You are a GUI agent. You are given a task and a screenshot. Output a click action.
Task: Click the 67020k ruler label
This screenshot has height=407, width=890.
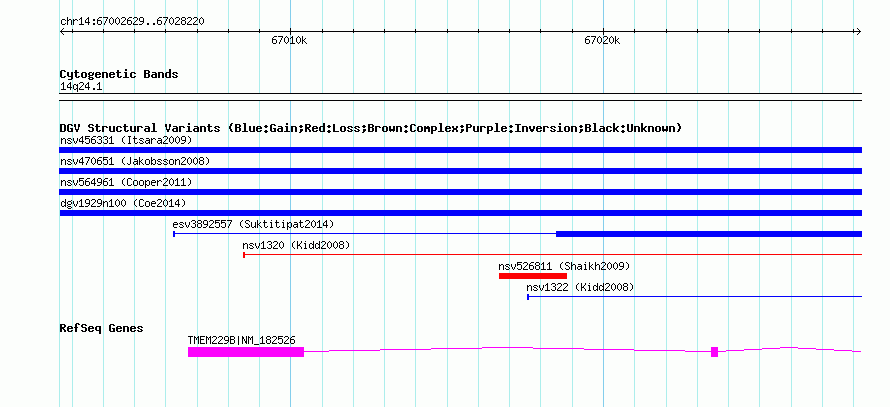click(602, 40)
